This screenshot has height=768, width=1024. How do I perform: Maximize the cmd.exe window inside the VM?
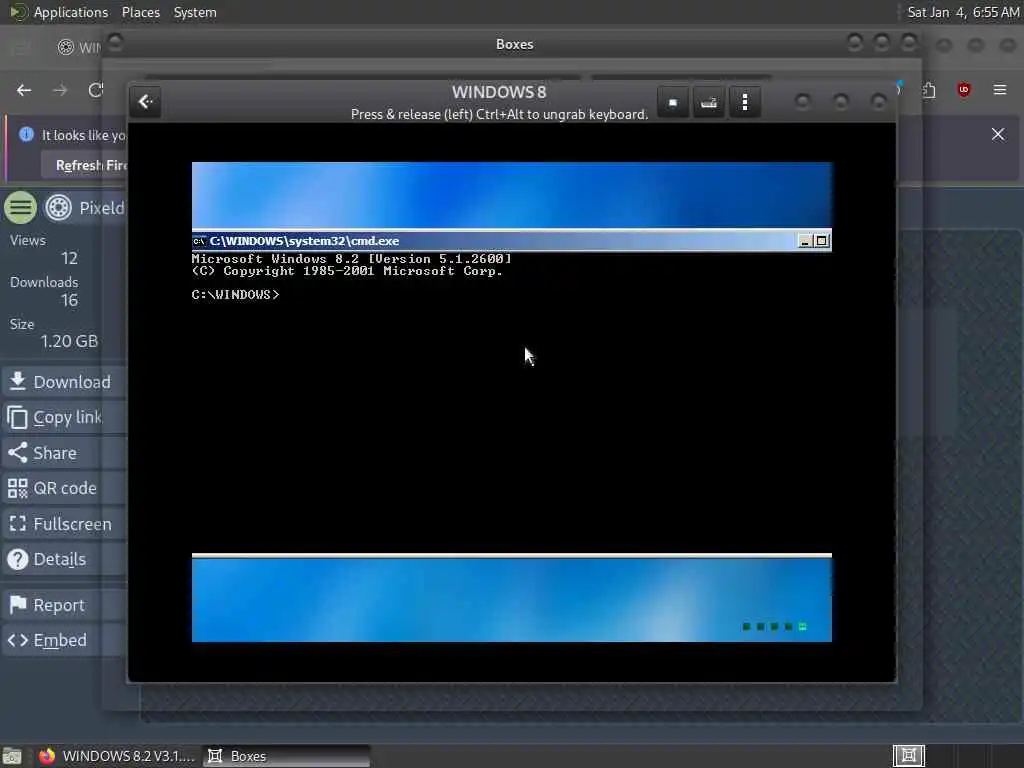(x=822, y=242)
